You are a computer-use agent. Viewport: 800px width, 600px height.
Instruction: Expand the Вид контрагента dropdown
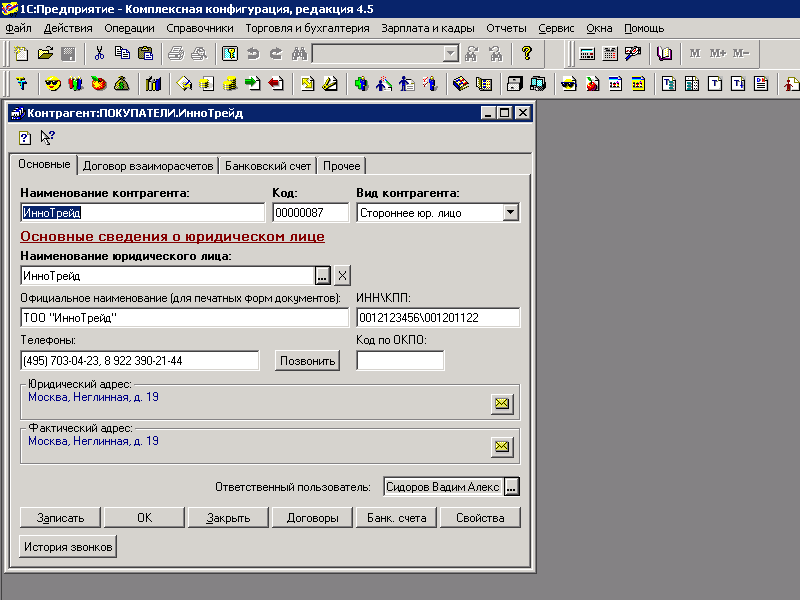[x=510, y=212]
